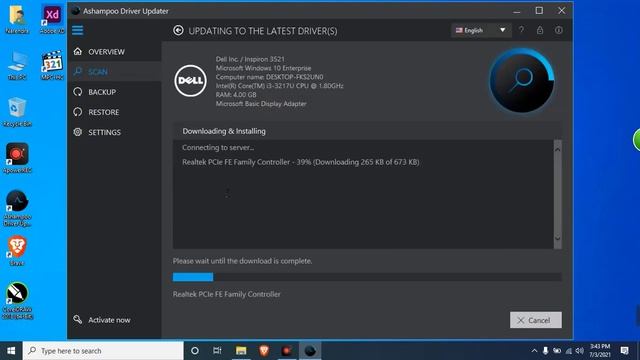The height and width of the screenshot is (360, 640).
Task: Click the Dell logo
Action: (x=191, y=80)
